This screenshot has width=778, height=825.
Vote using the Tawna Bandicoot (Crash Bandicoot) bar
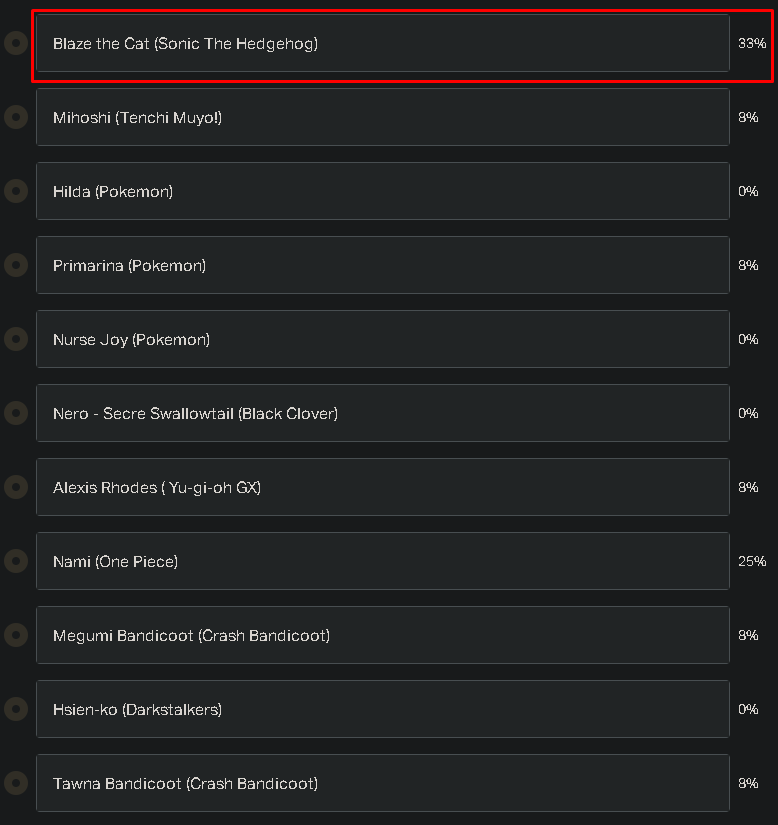382,783
